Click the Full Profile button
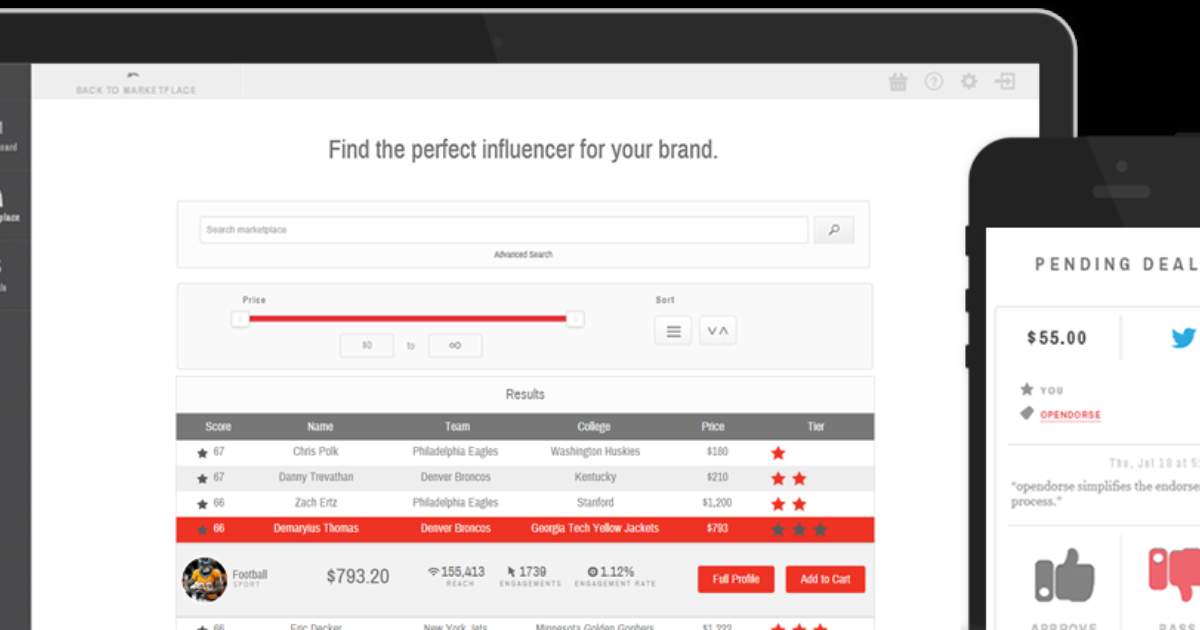The height and width of the screenshot is (630, 1200). pyautogui.click(x=735, y=579)
